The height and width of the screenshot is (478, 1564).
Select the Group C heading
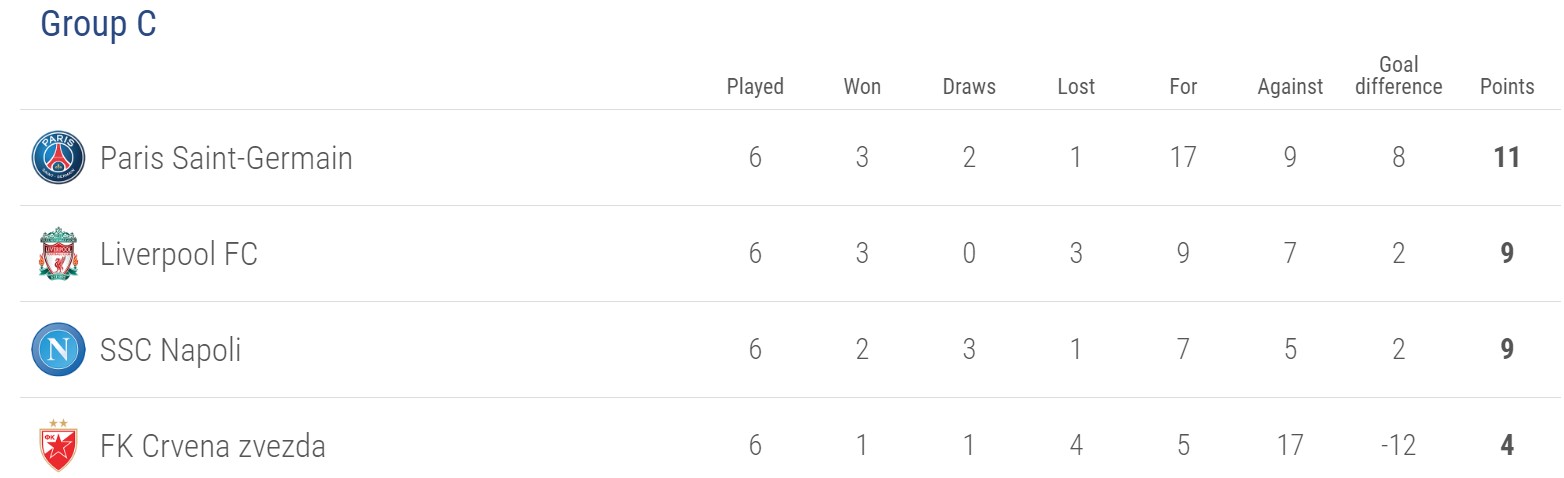click(98, 24)
